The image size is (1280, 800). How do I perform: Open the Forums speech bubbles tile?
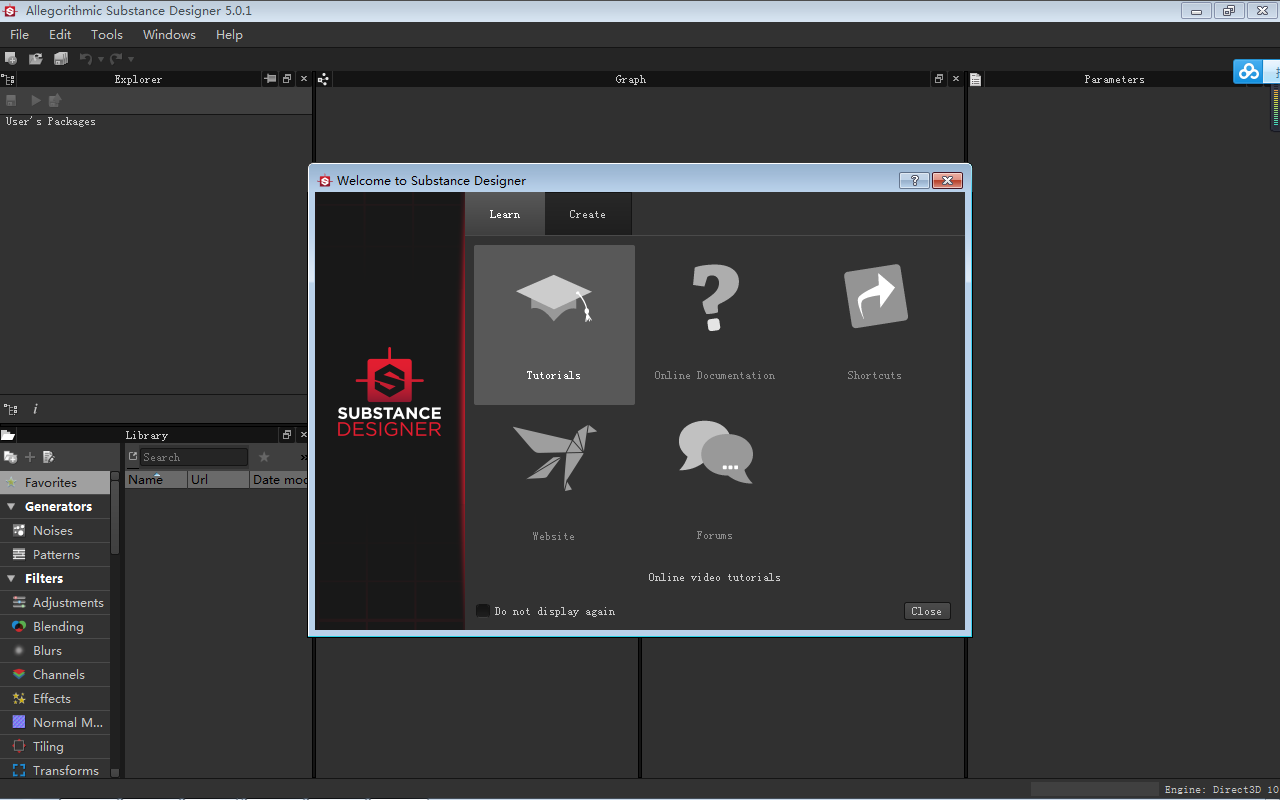[x=715, y=485]
